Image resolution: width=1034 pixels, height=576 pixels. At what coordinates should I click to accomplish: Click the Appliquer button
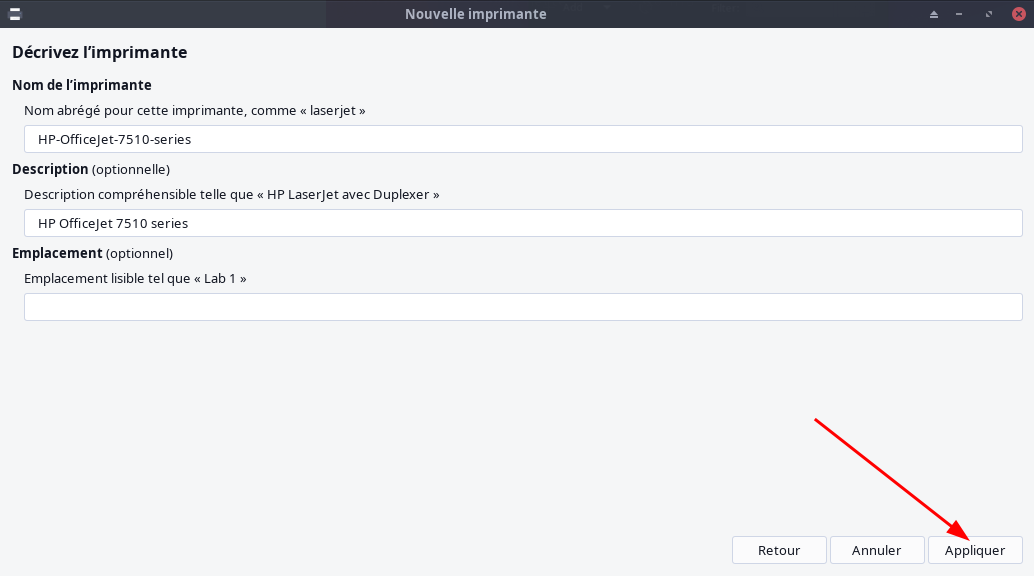[975, 550]
